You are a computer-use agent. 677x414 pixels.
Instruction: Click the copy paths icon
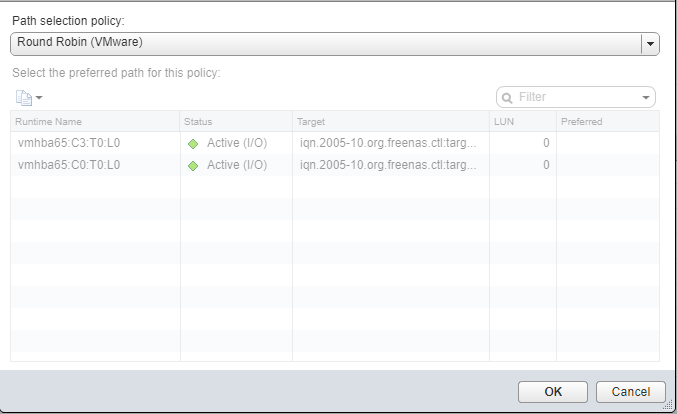tap(24, 98)
